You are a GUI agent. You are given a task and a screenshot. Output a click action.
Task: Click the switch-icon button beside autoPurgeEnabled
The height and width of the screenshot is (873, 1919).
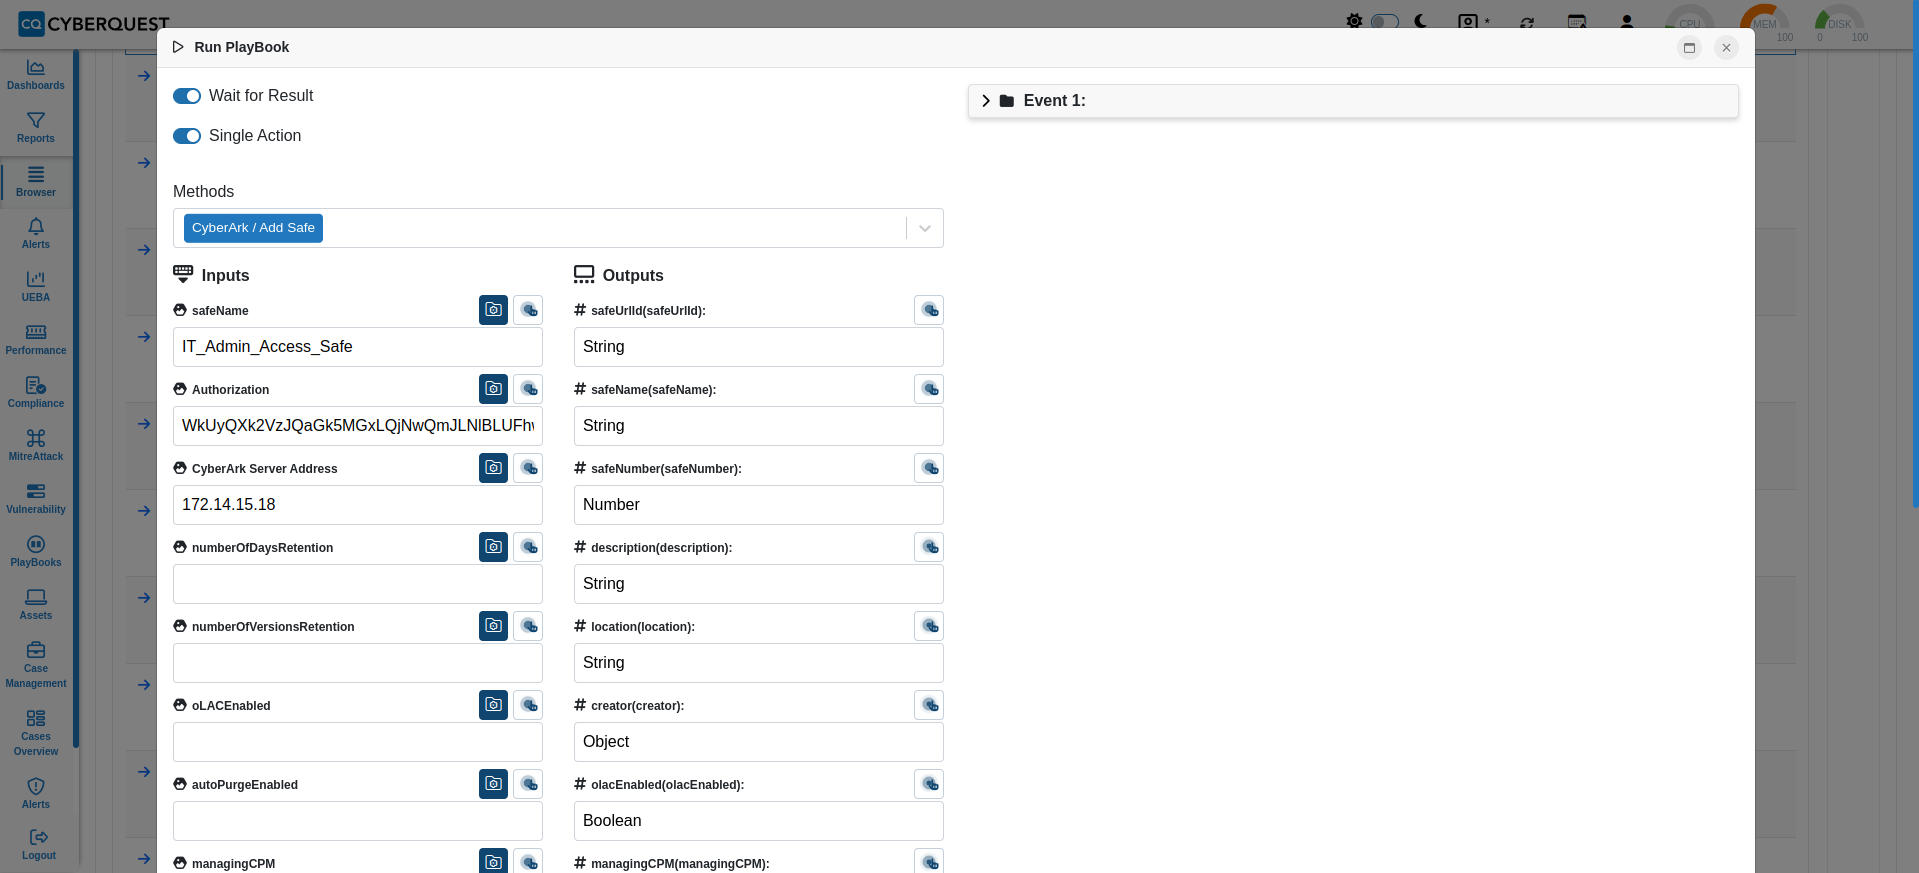click(528, 784)
